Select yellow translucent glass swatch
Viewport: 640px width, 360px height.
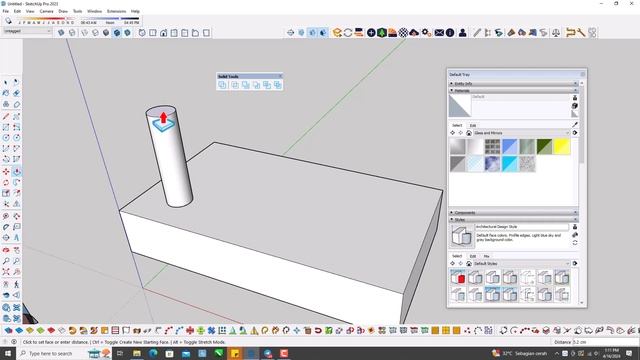point(562,147)
